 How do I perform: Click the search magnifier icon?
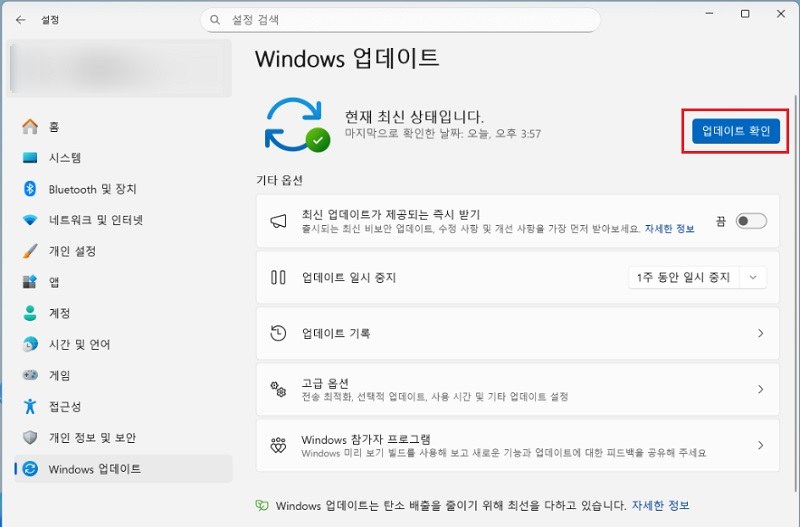(x=215, y=20)
